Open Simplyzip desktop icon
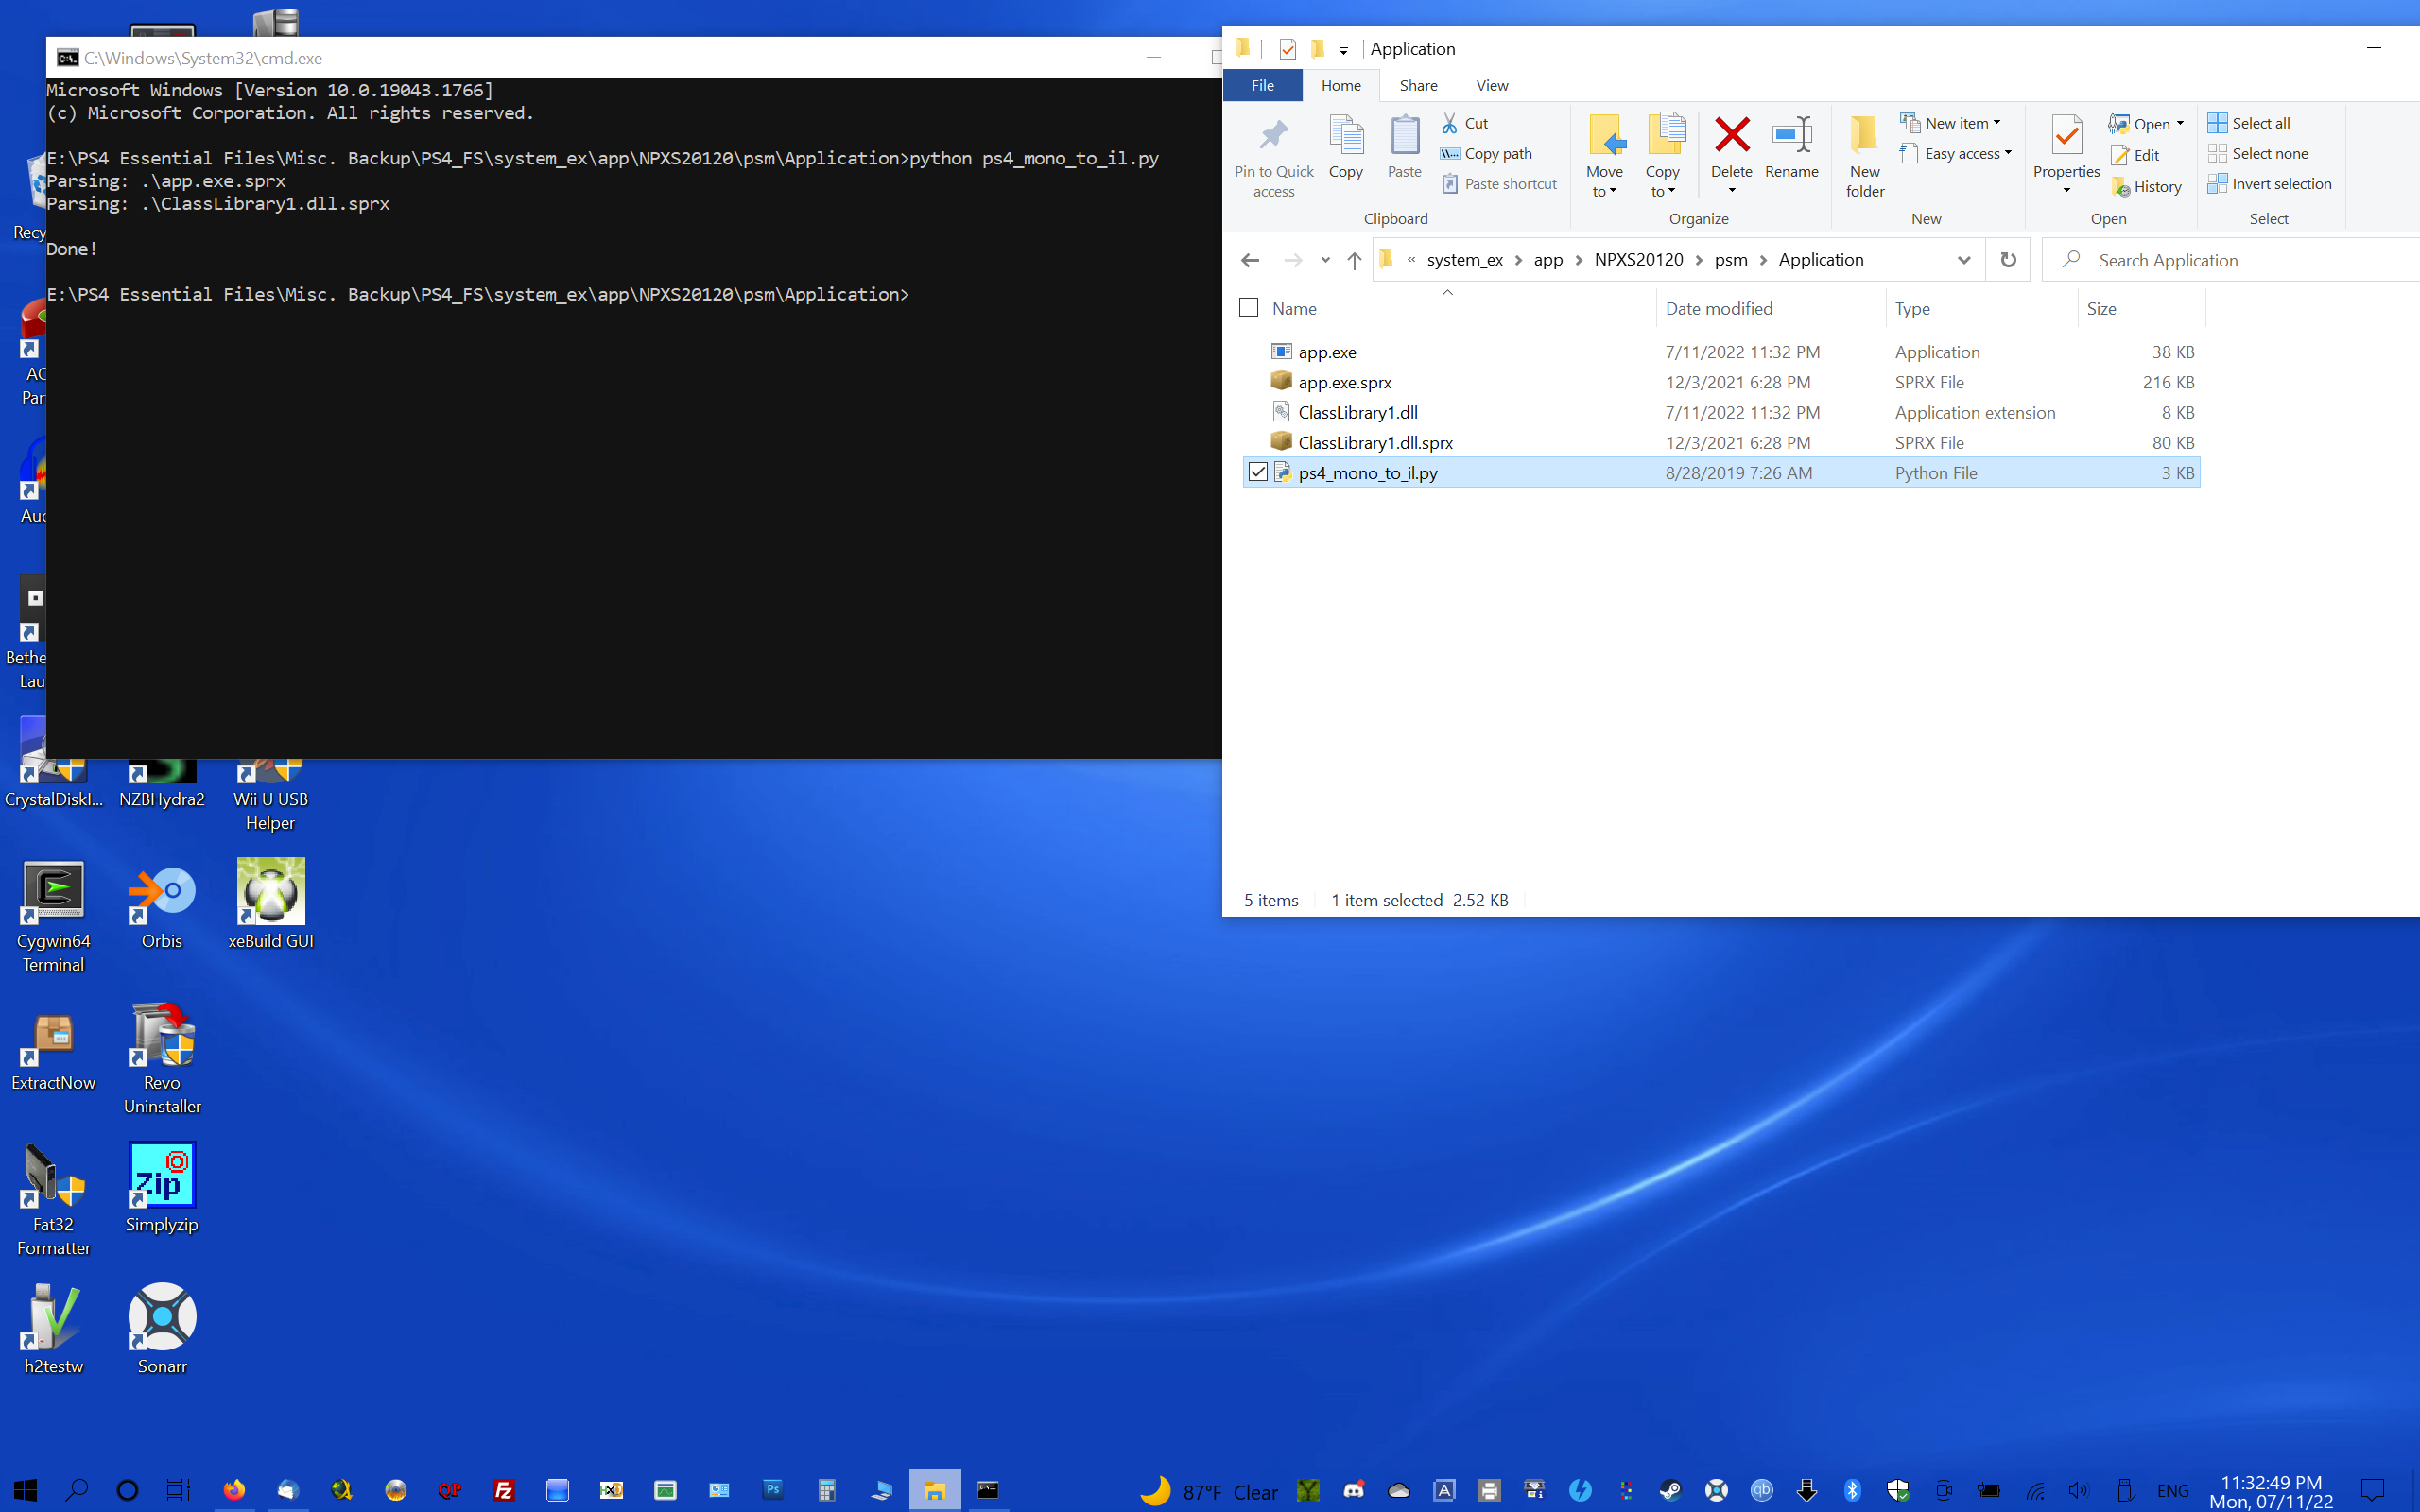The image size is (2420, 1512). tap(162, 1189)
